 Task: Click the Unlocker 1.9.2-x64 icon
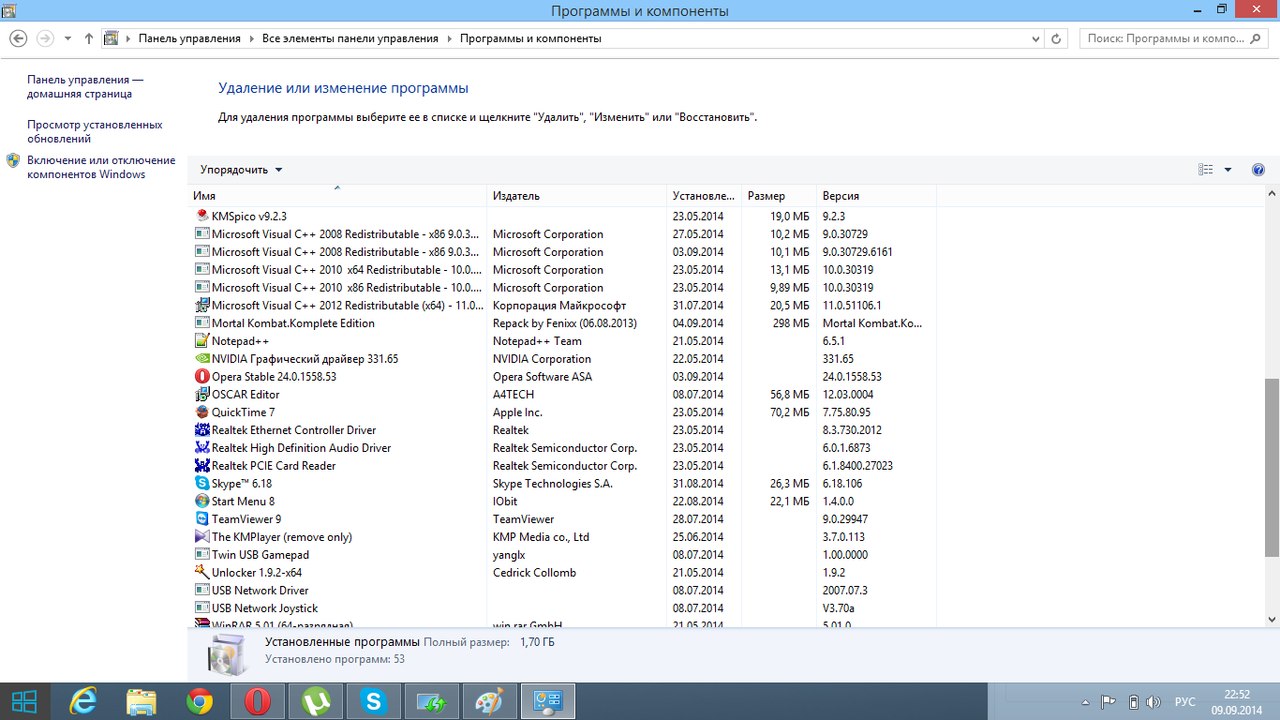tap(202, 573)
